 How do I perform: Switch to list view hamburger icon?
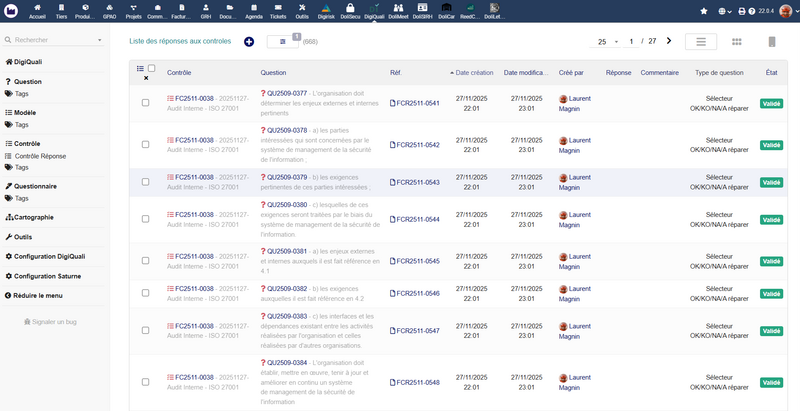coord(701,42)
